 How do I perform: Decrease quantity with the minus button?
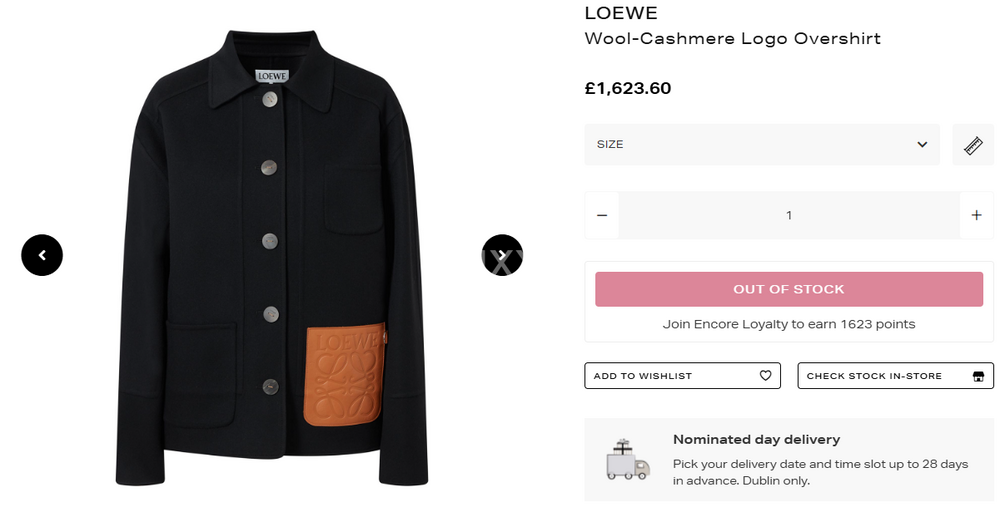pos(602,215)
